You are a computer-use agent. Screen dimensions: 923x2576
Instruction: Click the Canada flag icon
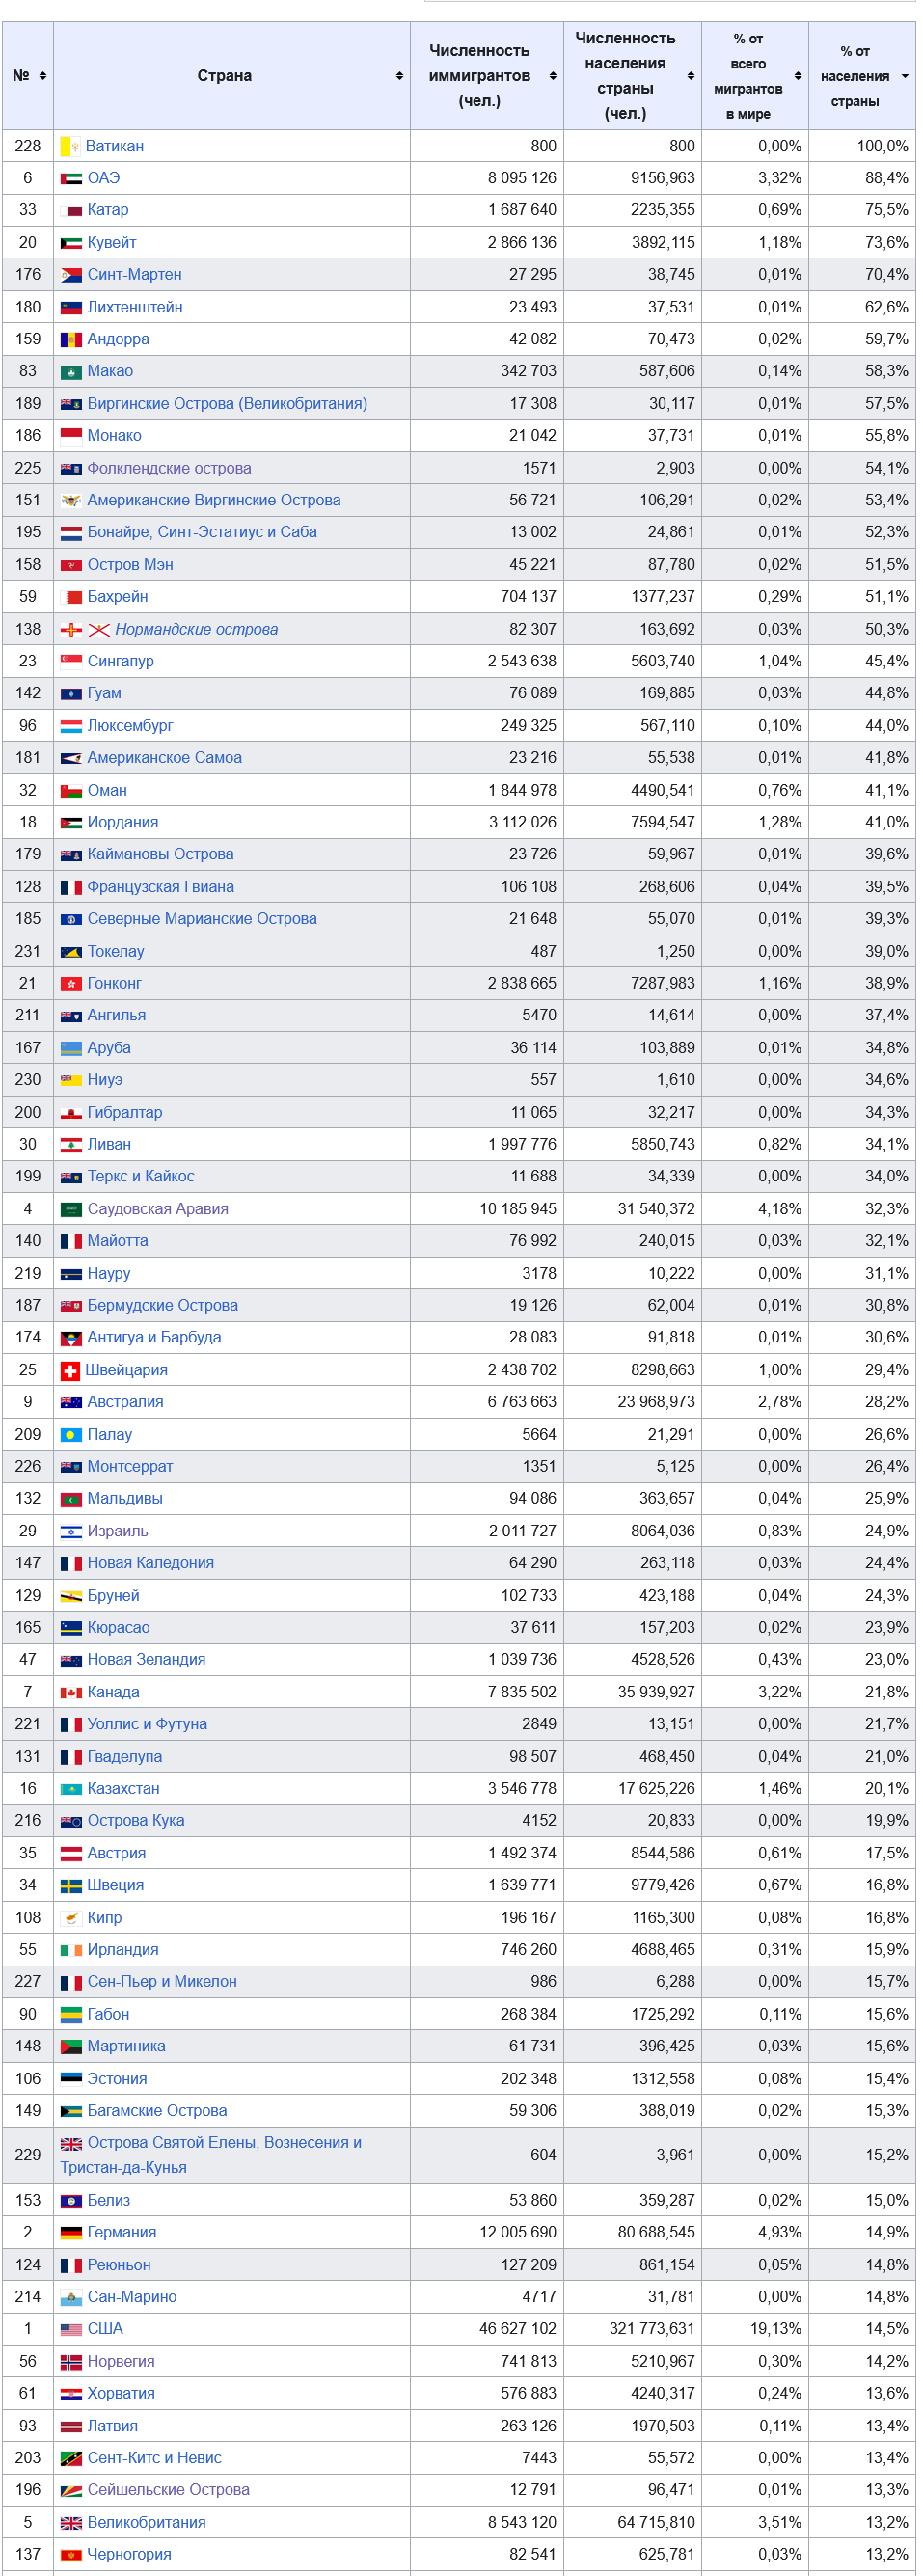click(71, 1693)
